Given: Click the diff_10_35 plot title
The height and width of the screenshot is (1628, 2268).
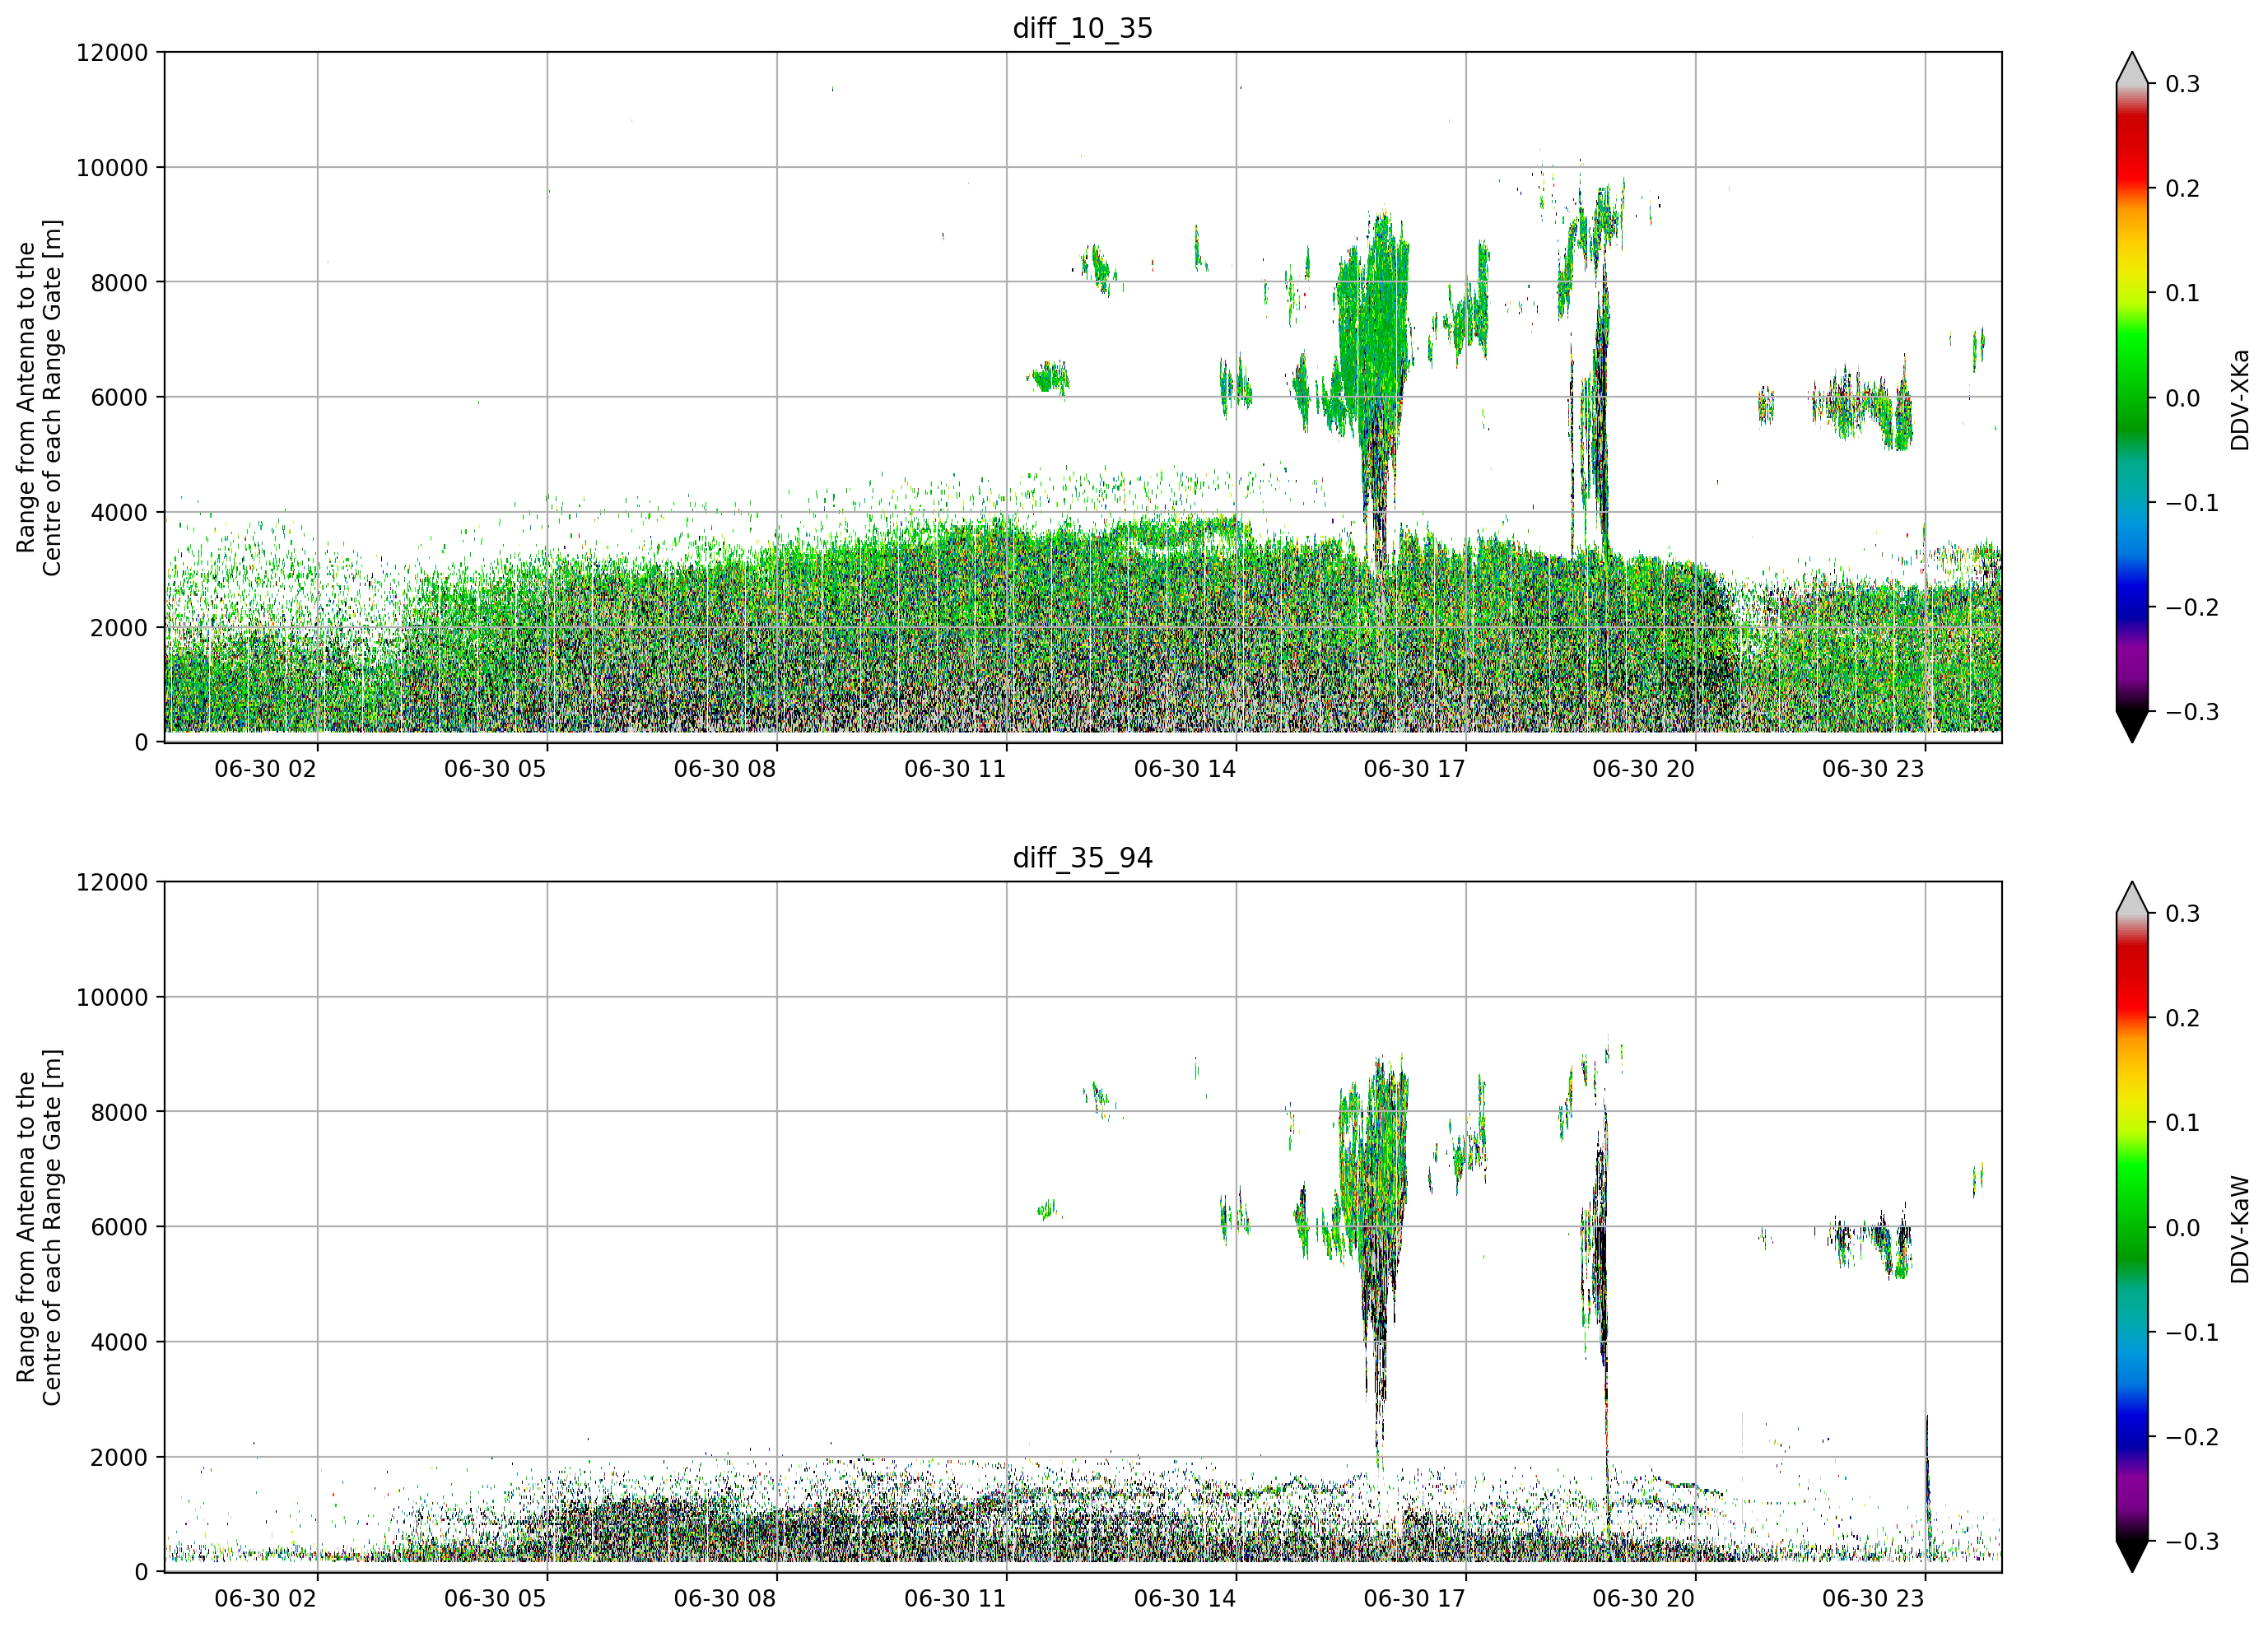Looking at the screenshot, I should [x=1083, y=28].
